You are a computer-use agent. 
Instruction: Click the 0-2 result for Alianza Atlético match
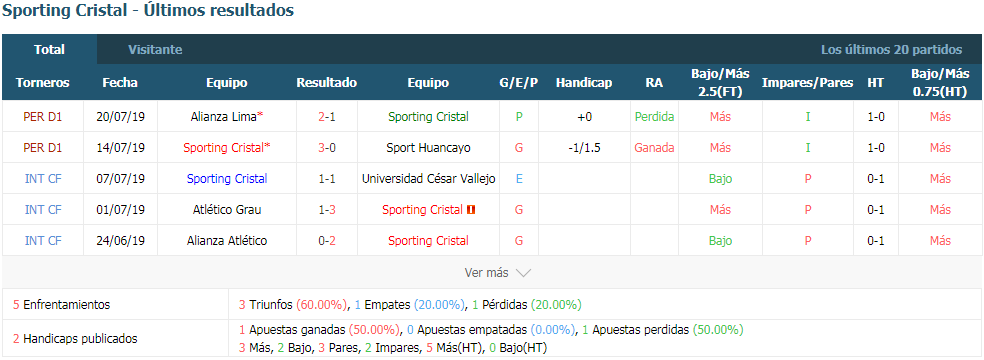[326, 241]
